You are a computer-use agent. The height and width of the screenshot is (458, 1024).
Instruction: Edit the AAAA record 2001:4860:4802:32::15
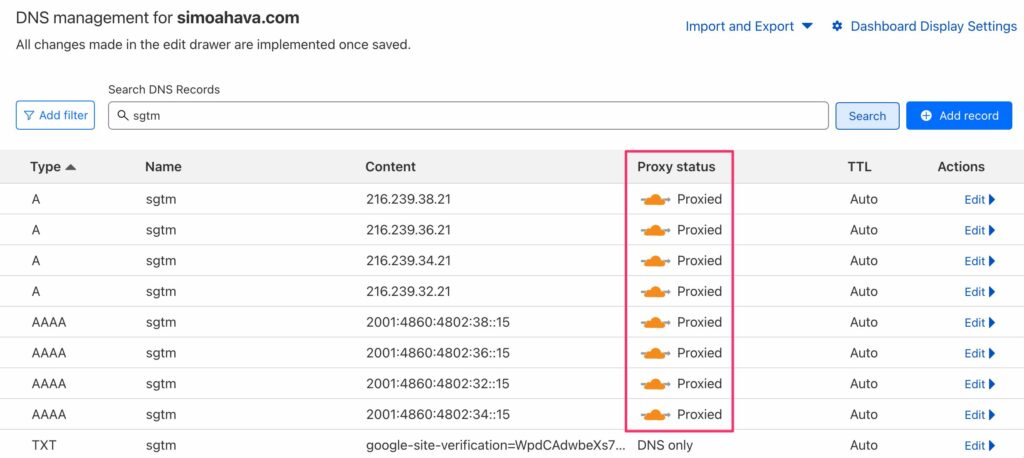pyautogui.click(x=980, y=384)
